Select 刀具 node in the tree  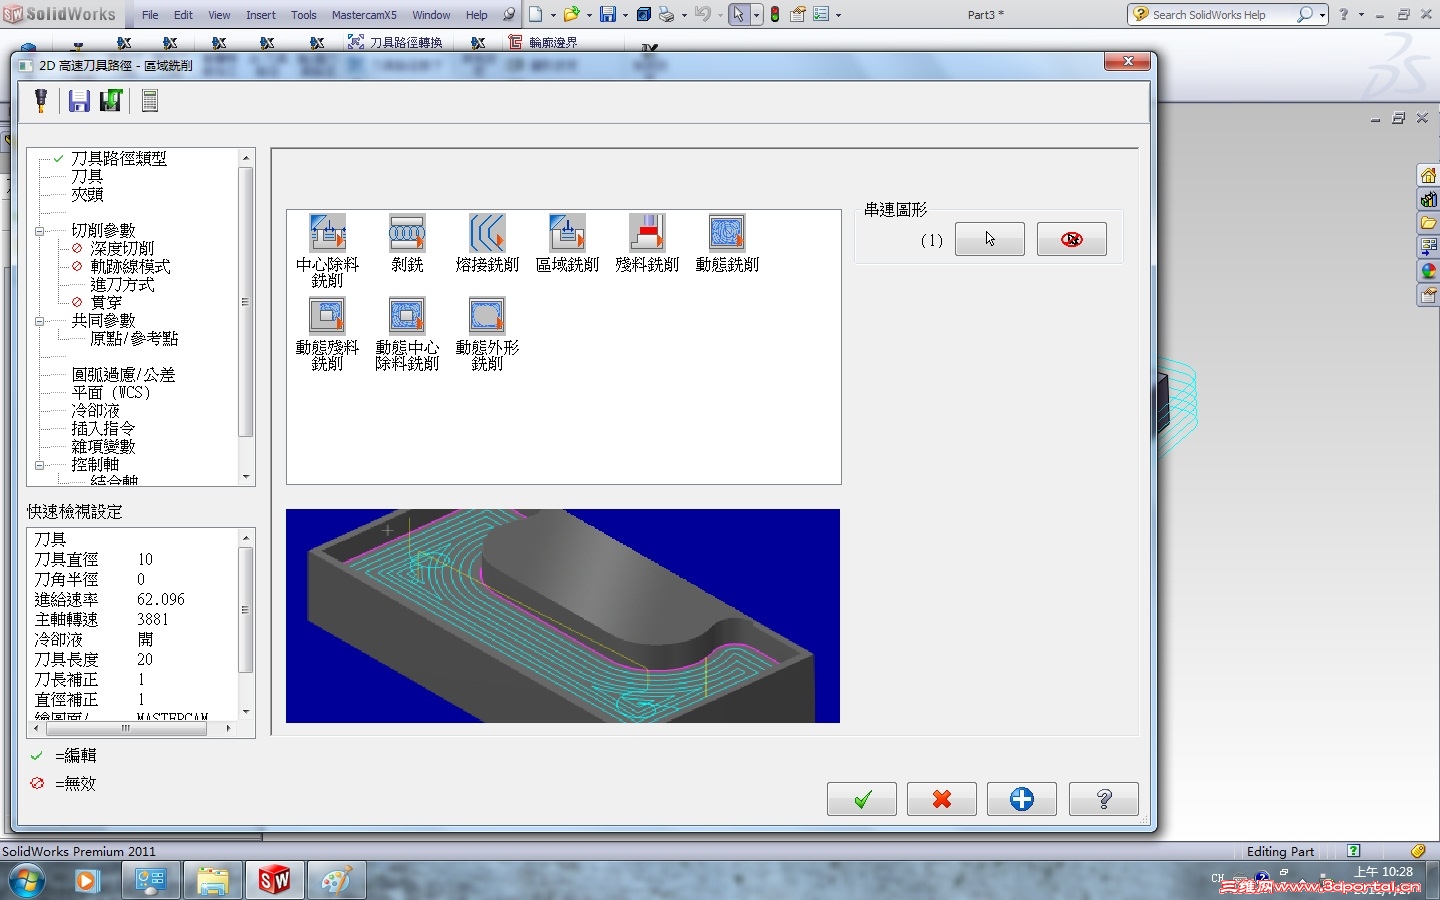coord(87,176)
